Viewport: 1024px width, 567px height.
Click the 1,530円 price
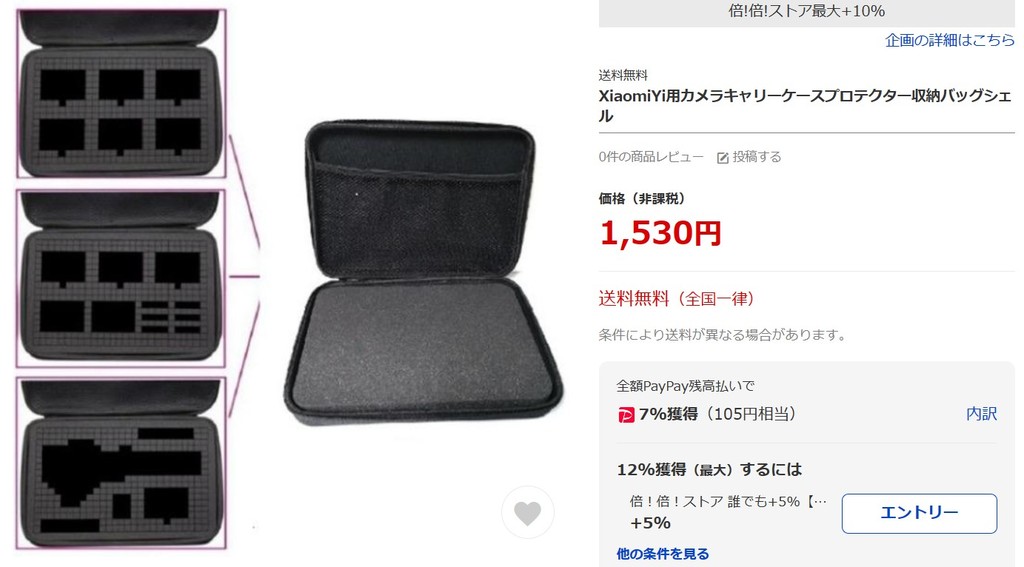[660, 233]
